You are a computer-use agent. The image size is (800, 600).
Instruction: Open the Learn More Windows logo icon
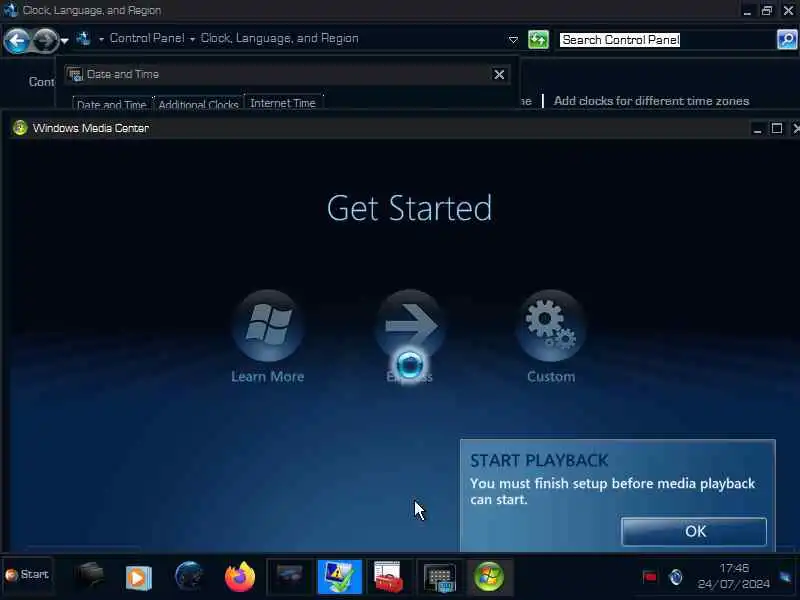[x=268, y=326]
